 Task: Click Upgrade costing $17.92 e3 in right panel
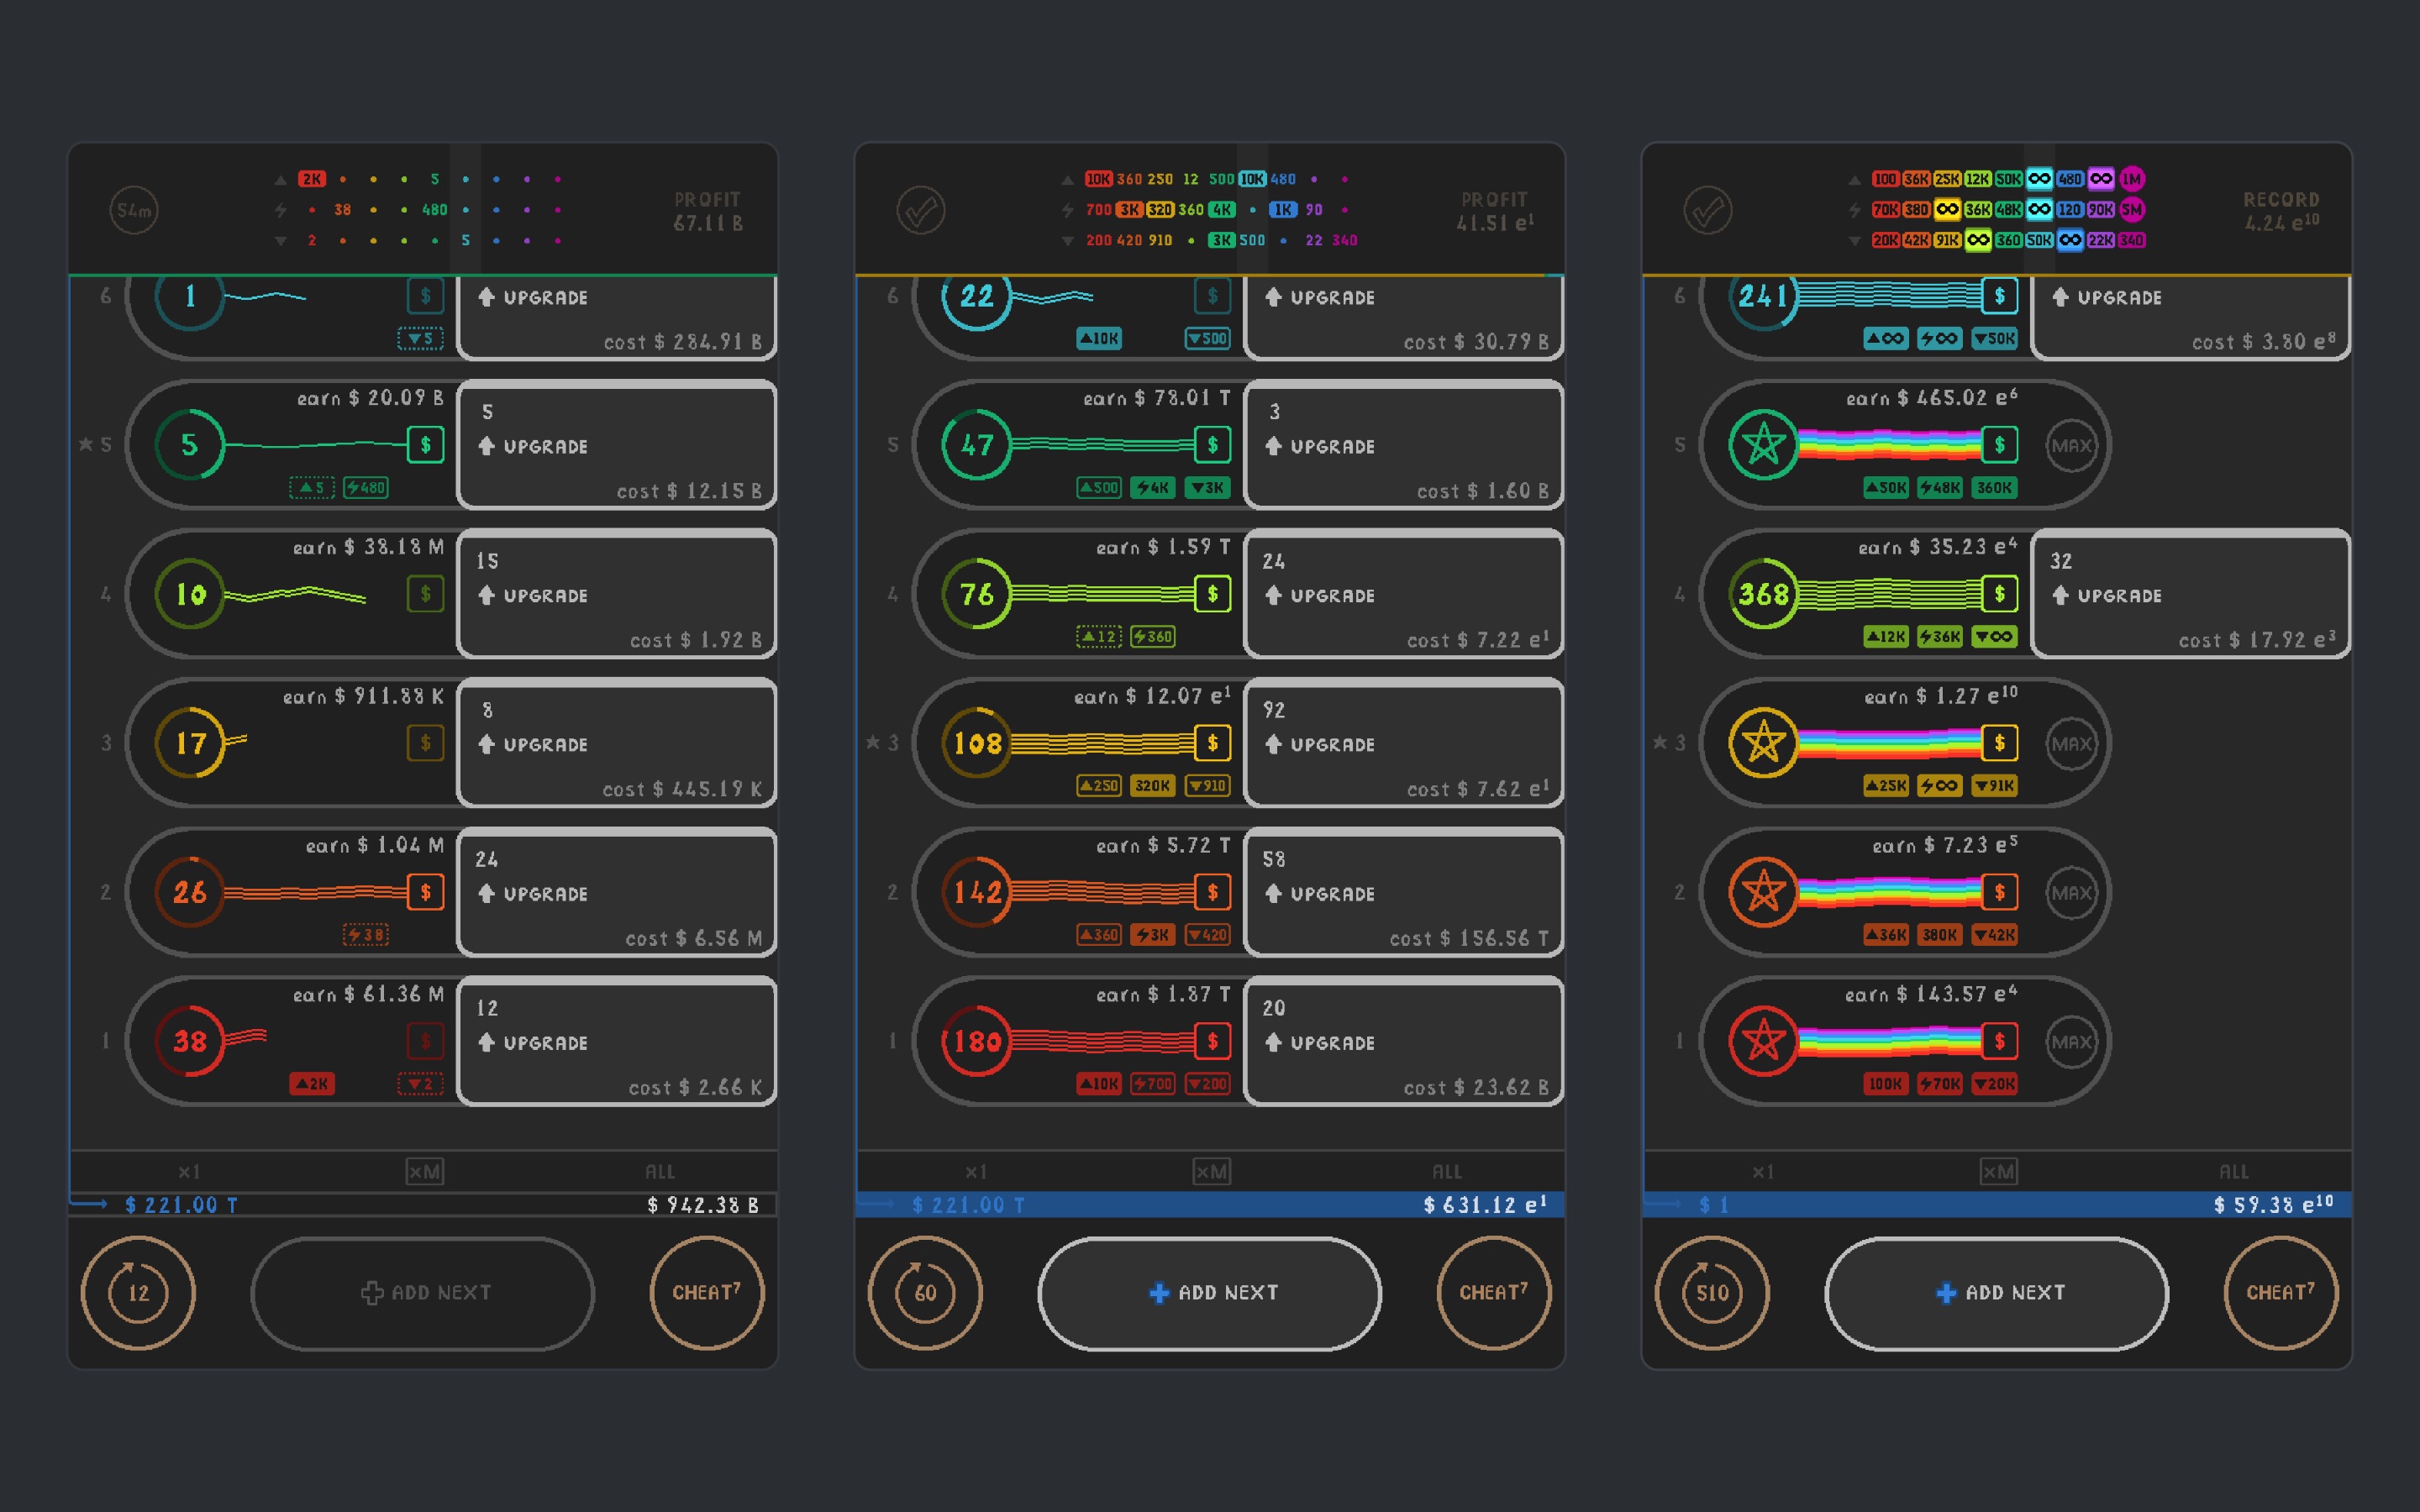[x=2191, y=594]
